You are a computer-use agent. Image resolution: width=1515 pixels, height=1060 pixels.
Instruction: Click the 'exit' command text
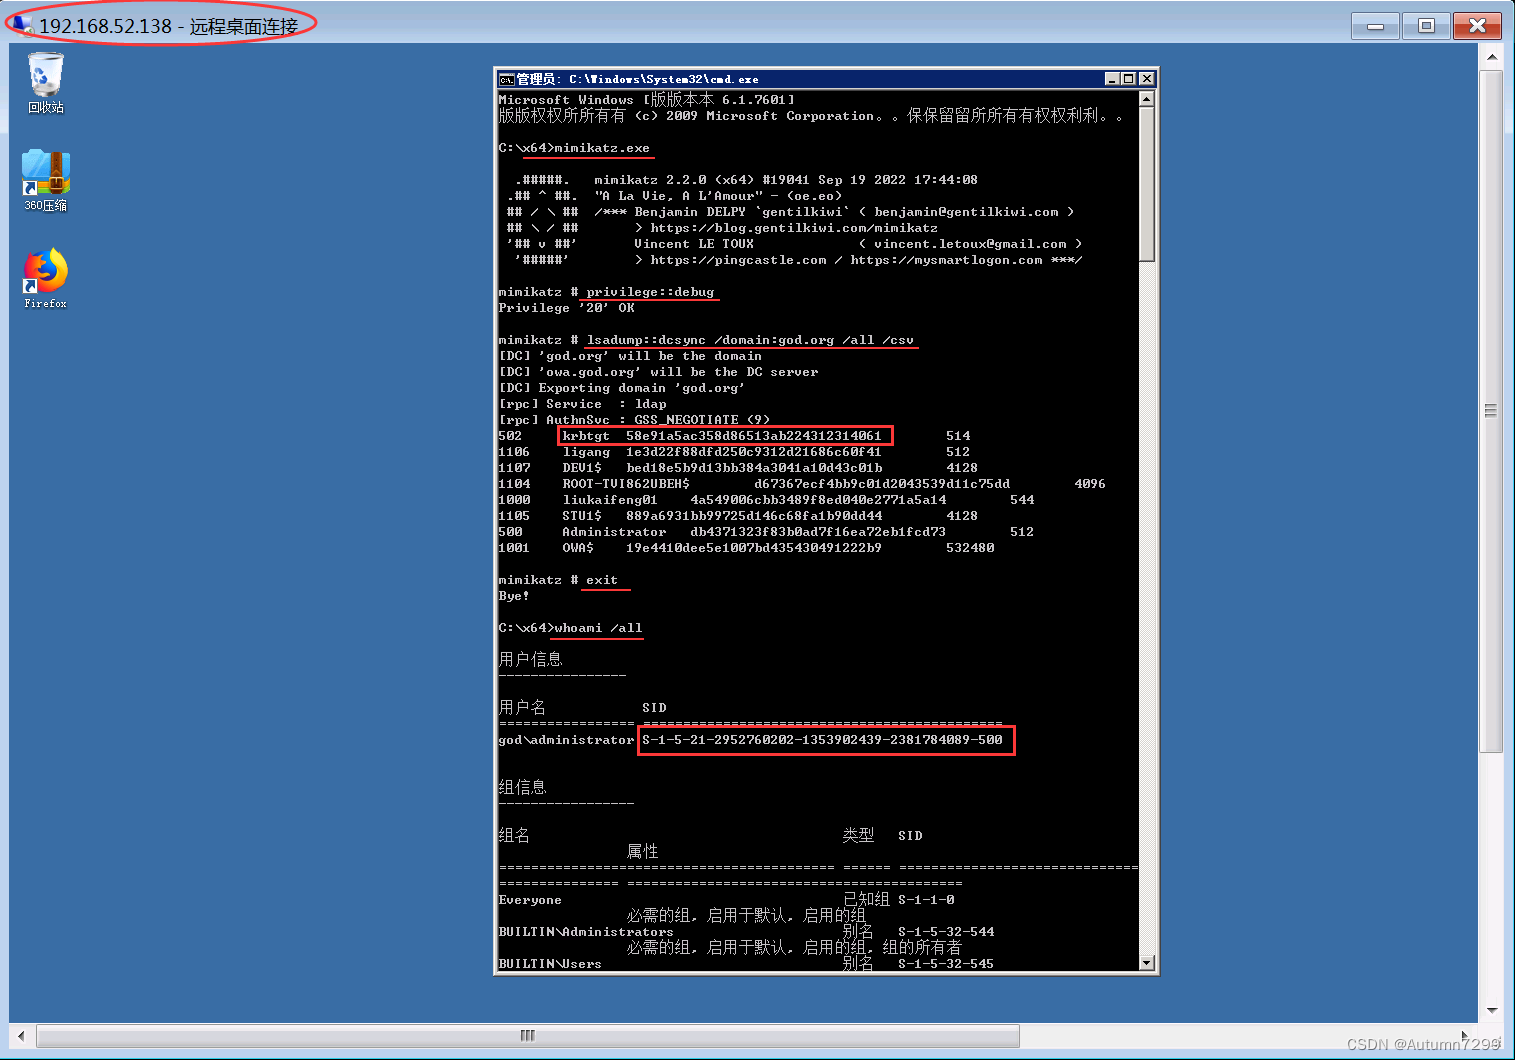602,580
